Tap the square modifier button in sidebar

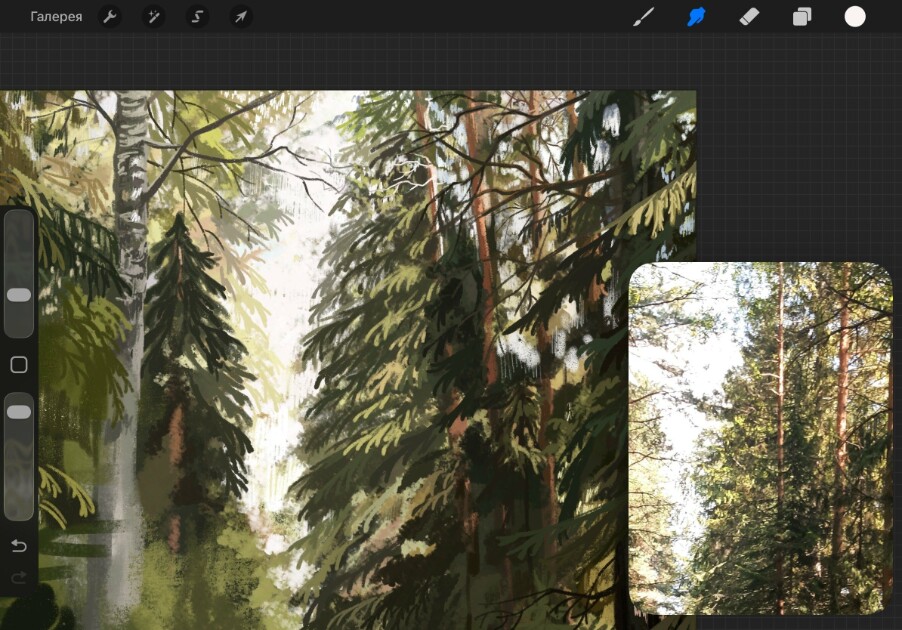pos(19,365)
